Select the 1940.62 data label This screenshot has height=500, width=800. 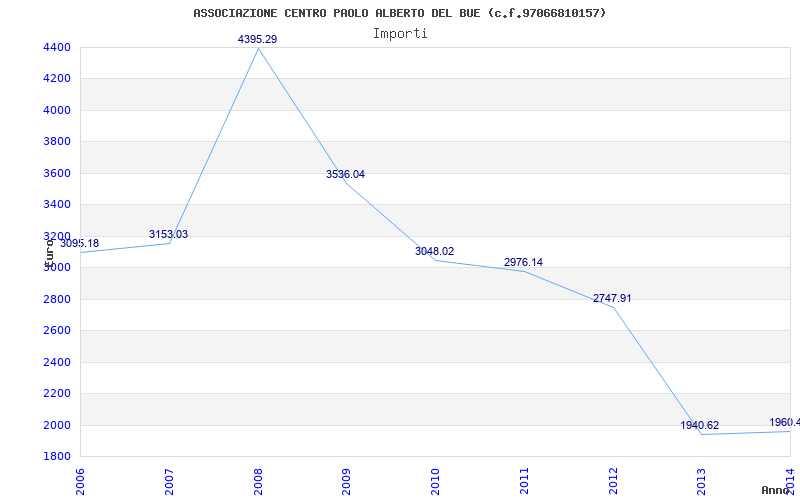pyautogui.click(x=699, y=426)
